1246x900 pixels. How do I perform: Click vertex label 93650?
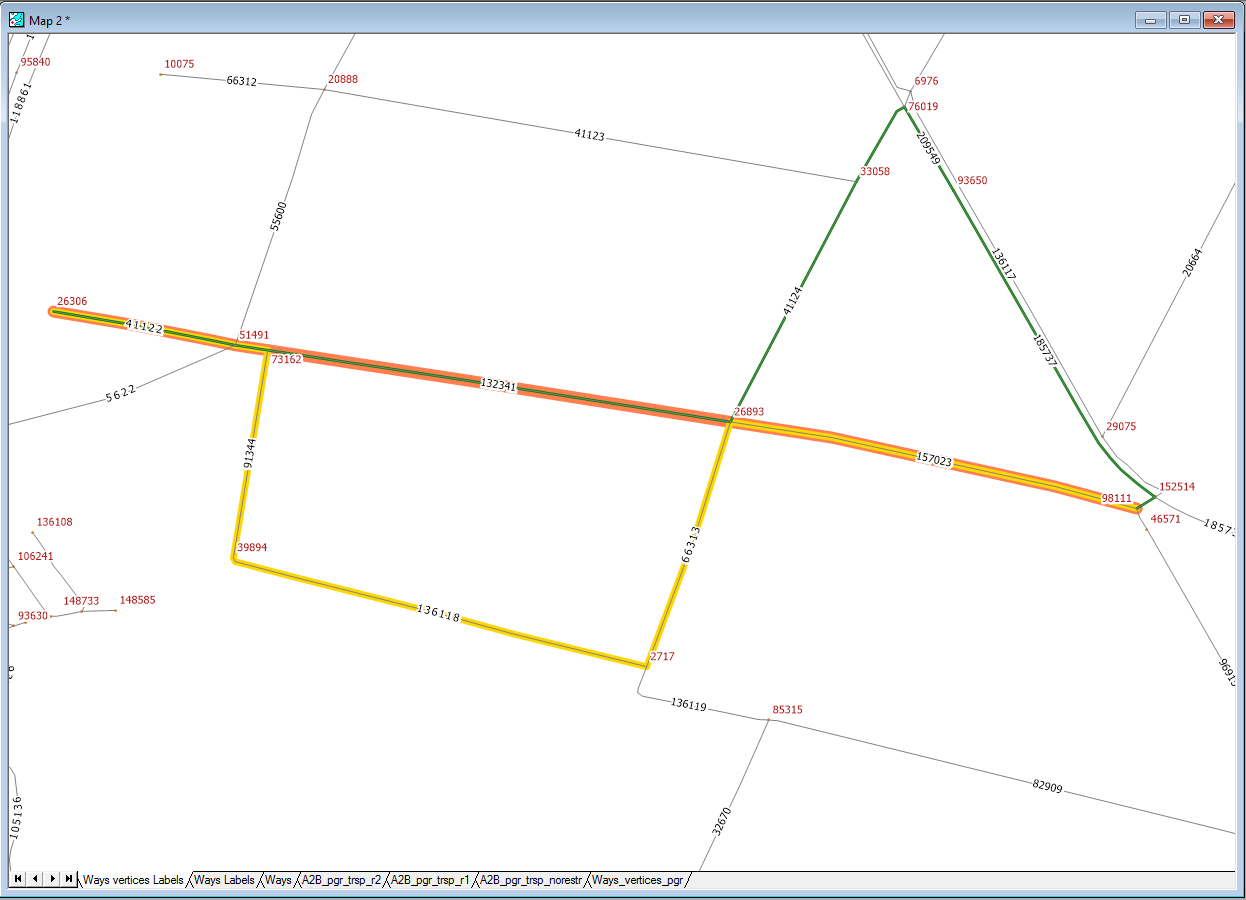point(972,181)
